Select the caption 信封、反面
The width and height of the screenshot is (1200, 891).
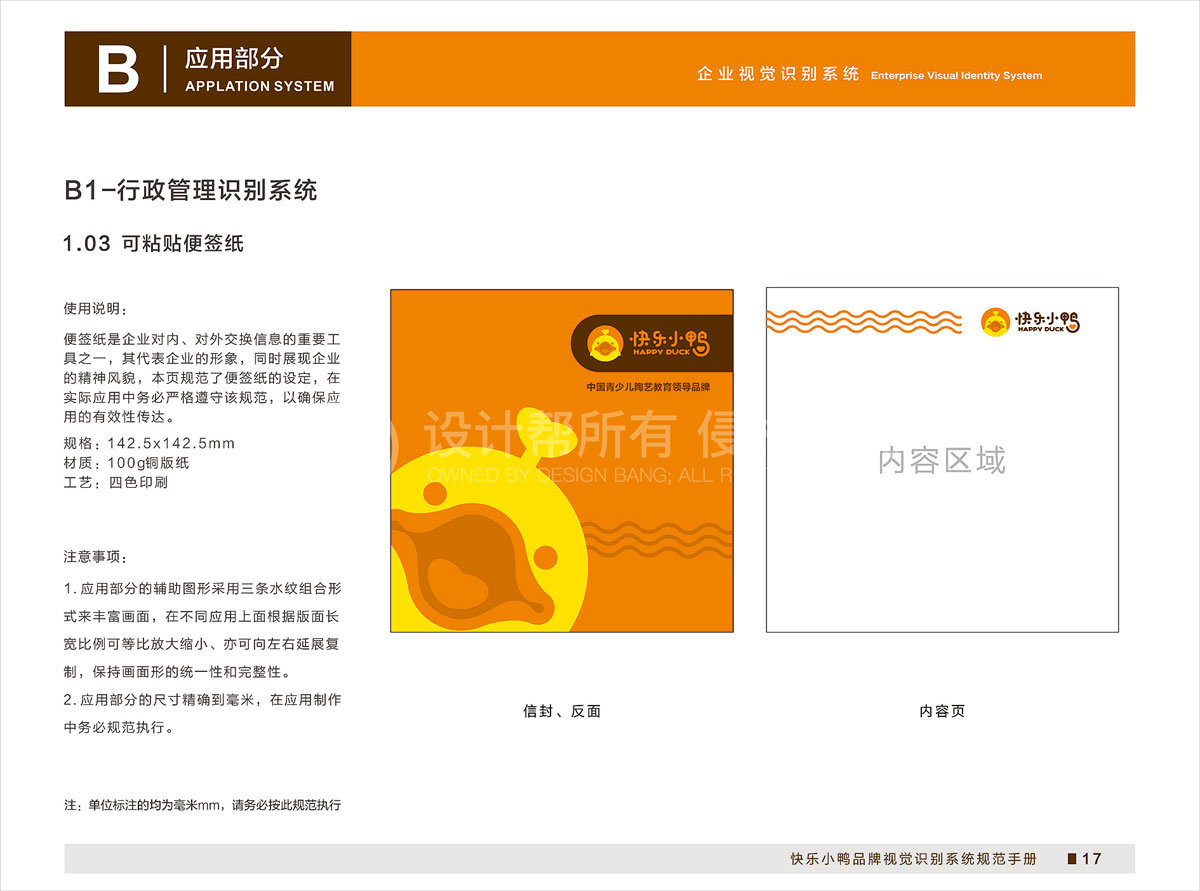click(x=562, y=712)
